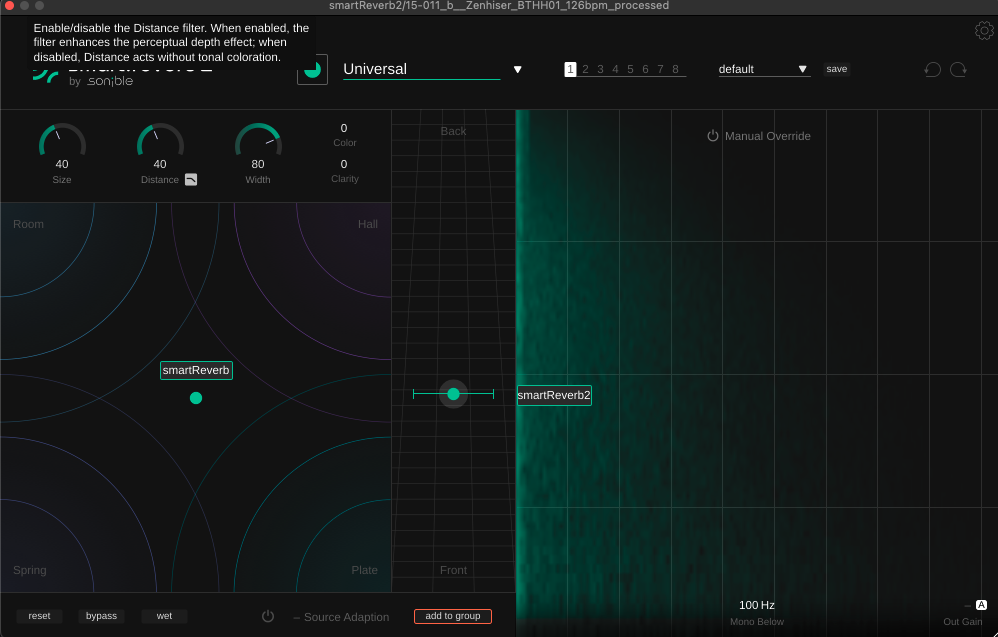
Task: Select state slot 1
Action: 570,69
